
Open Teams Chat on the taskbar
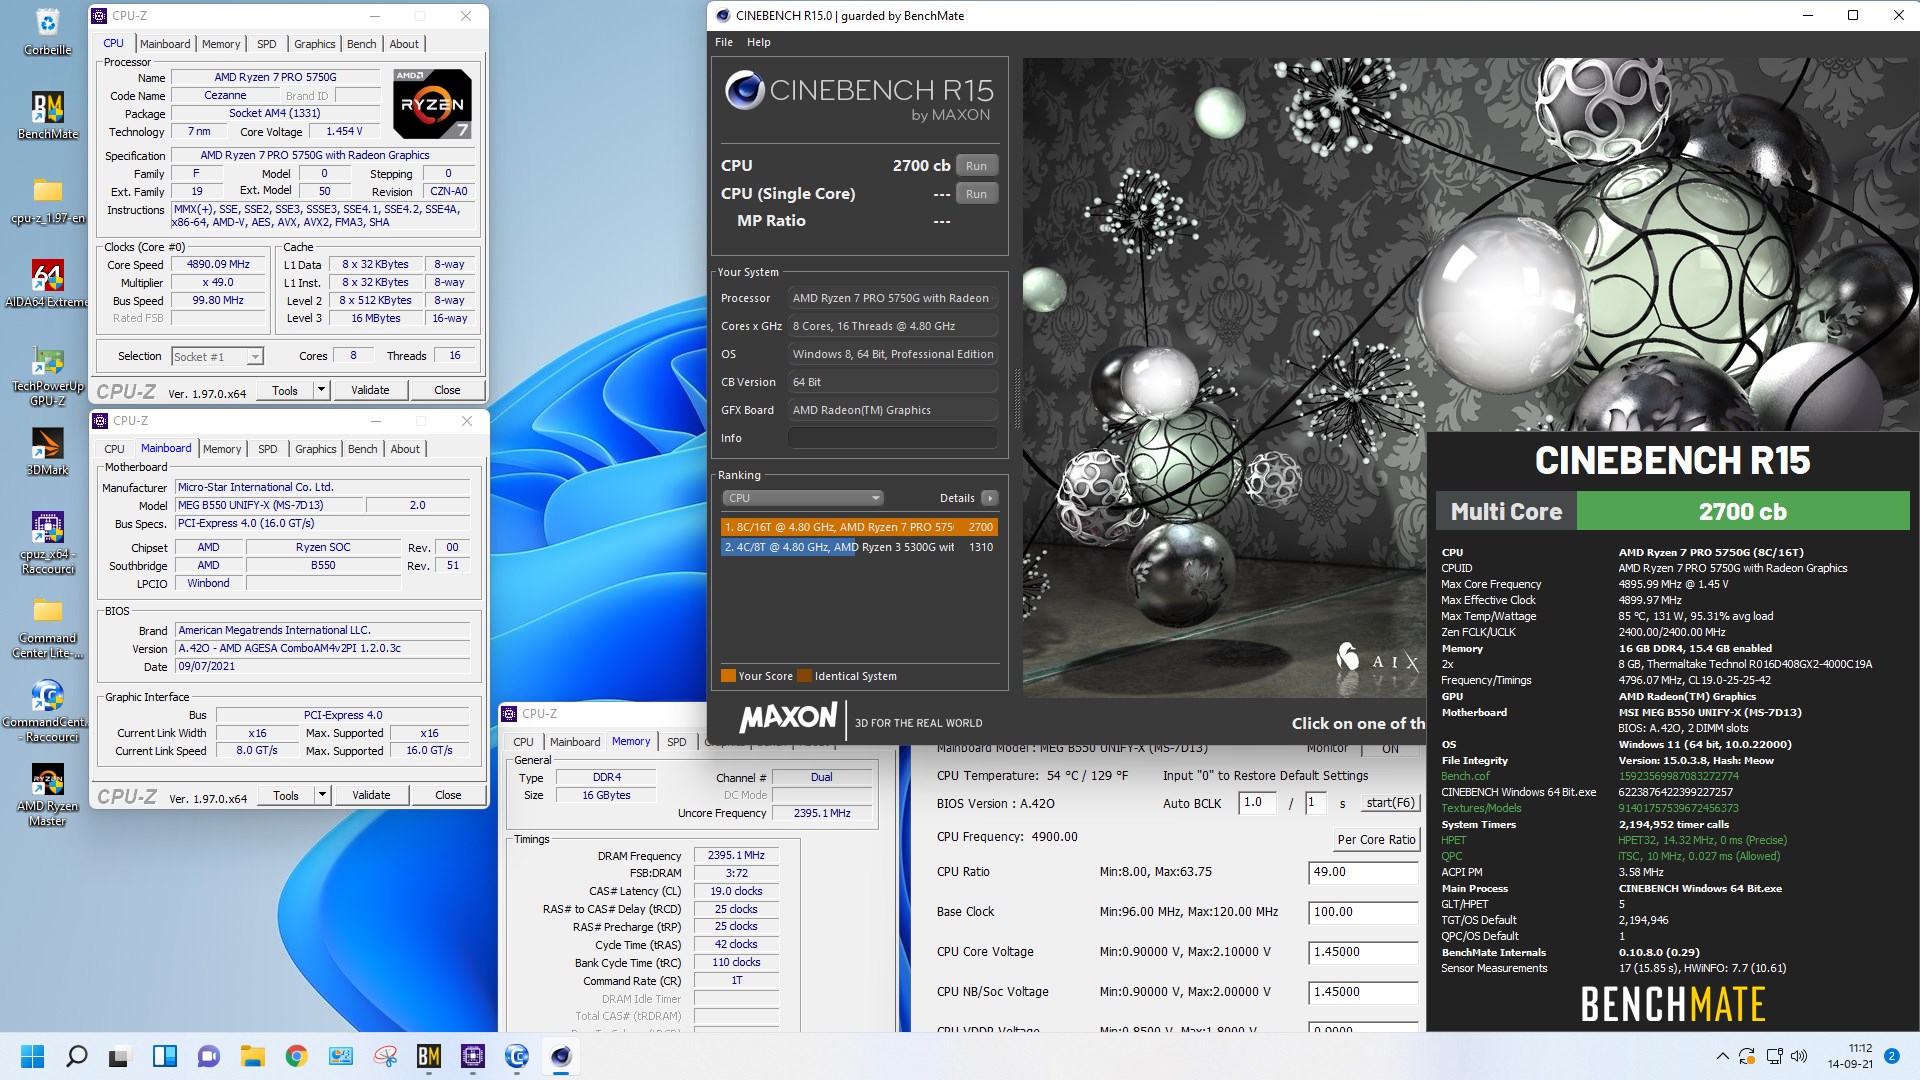coord(208,1056)
